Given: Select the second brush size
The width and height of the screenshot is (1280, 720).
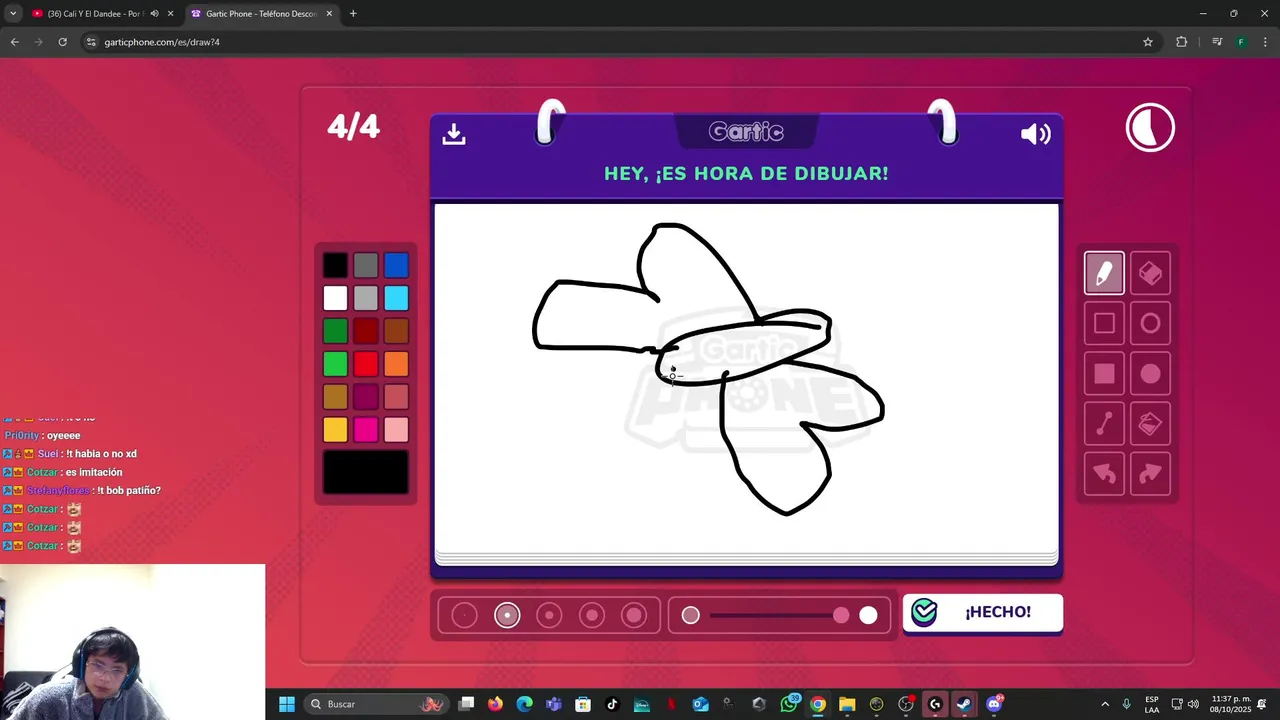Looking at the screenshot, I should (507, 616).
